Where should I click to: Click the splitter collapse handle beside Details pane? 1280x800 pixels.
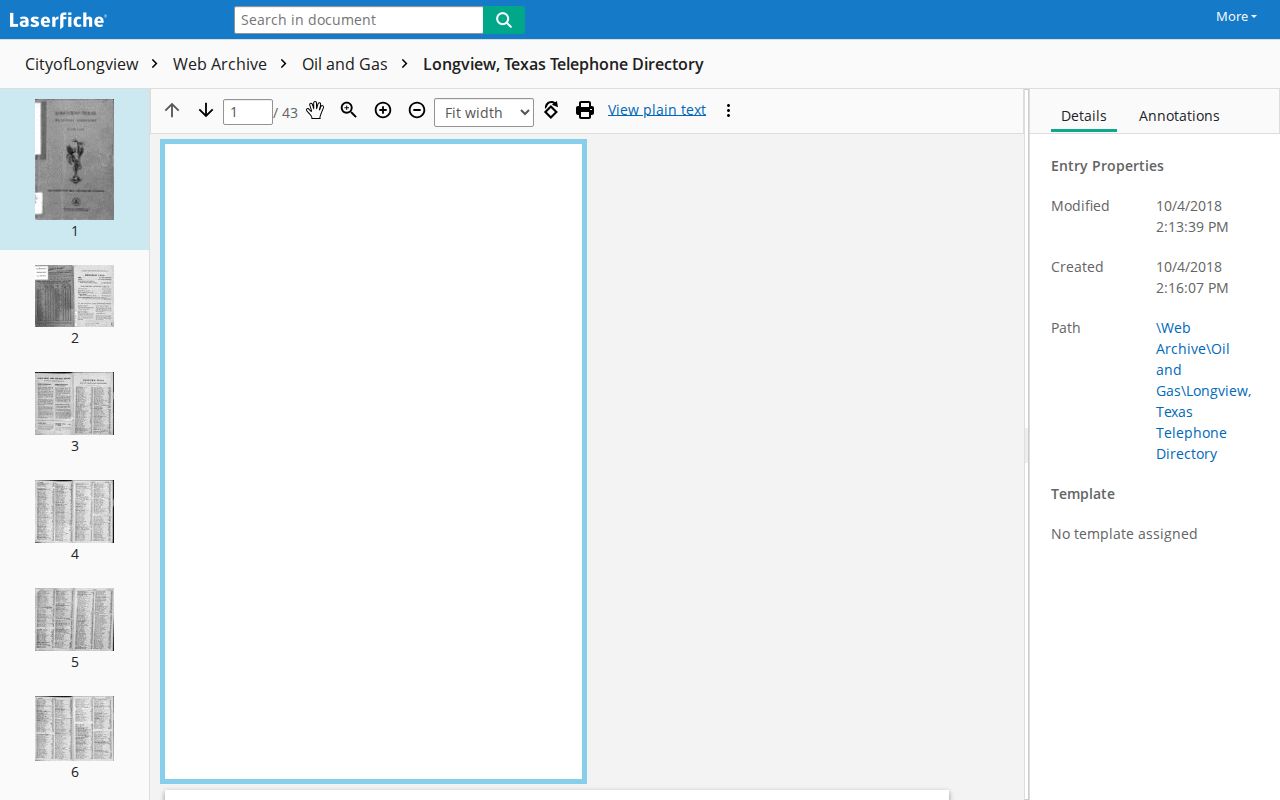click(x=1026, y=445)
